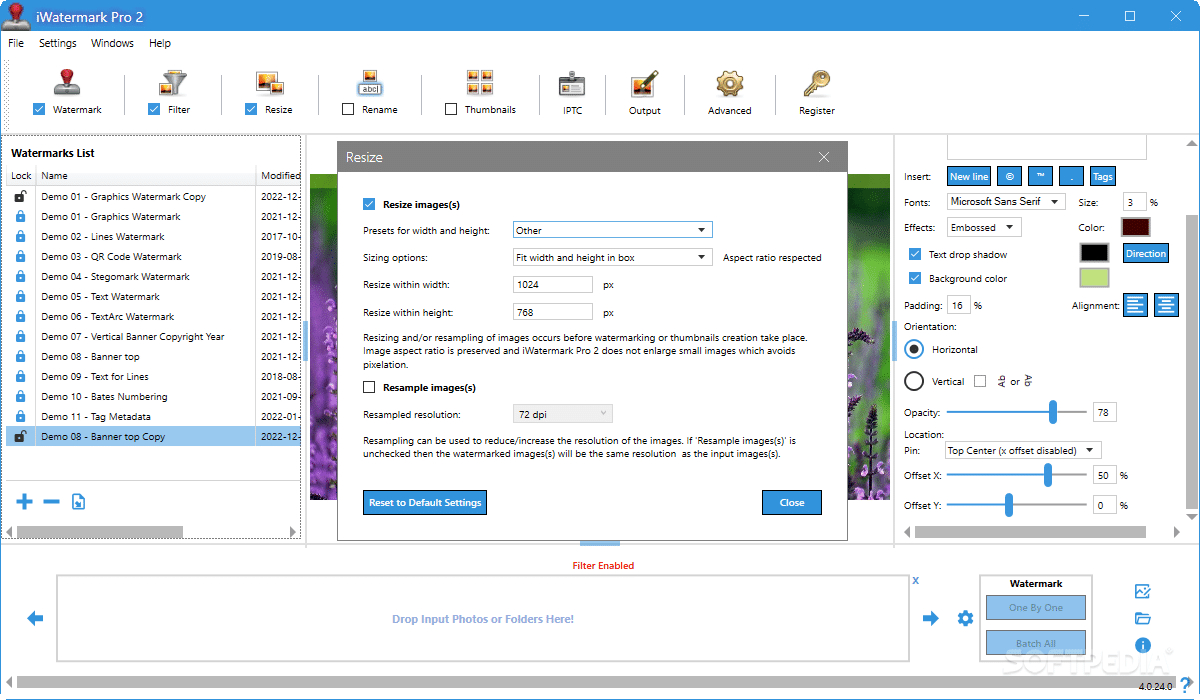Open the File menu

tap(16, 43)
